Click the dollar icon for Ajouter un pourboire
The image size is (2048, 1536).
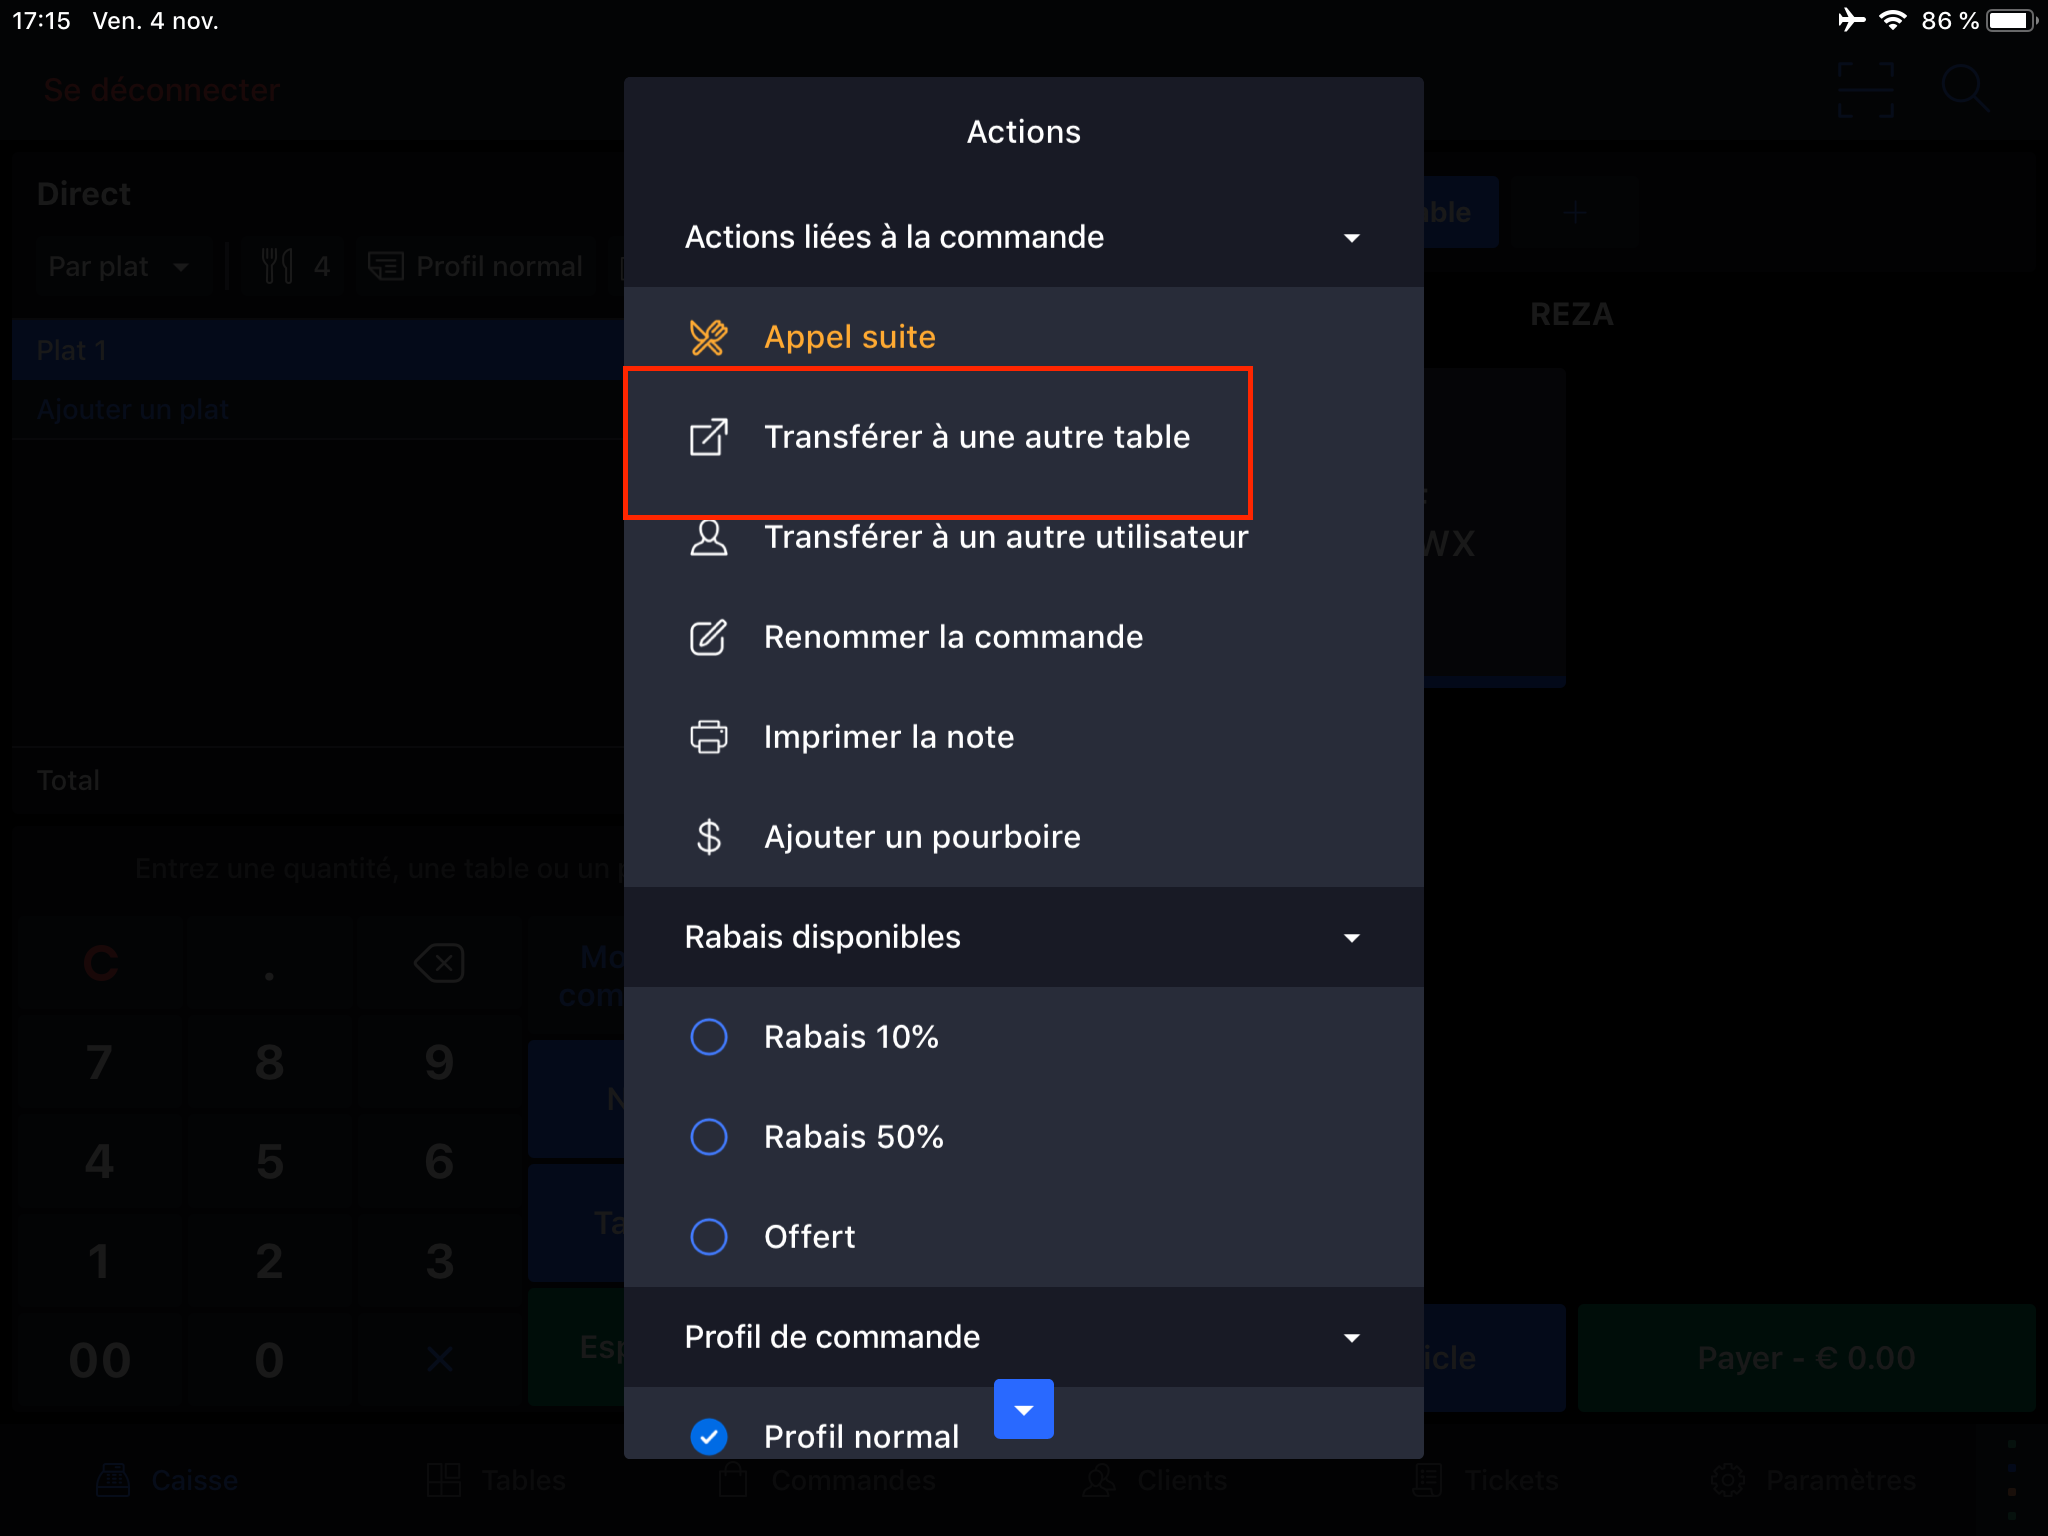[x=708, y=837]
